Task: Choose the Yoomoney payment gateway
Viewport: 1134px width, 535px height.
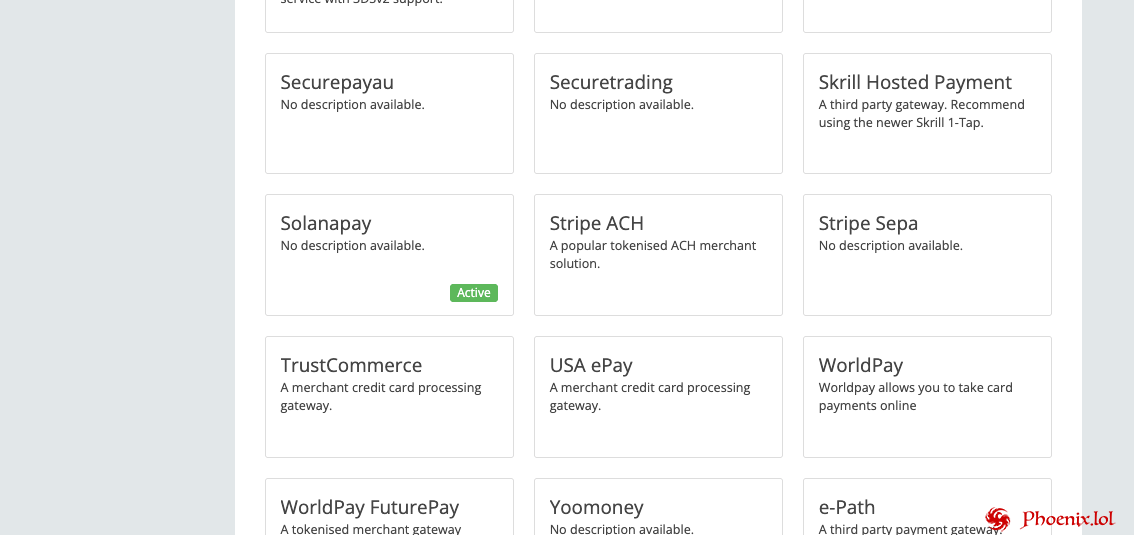Action: click(596, 507)
